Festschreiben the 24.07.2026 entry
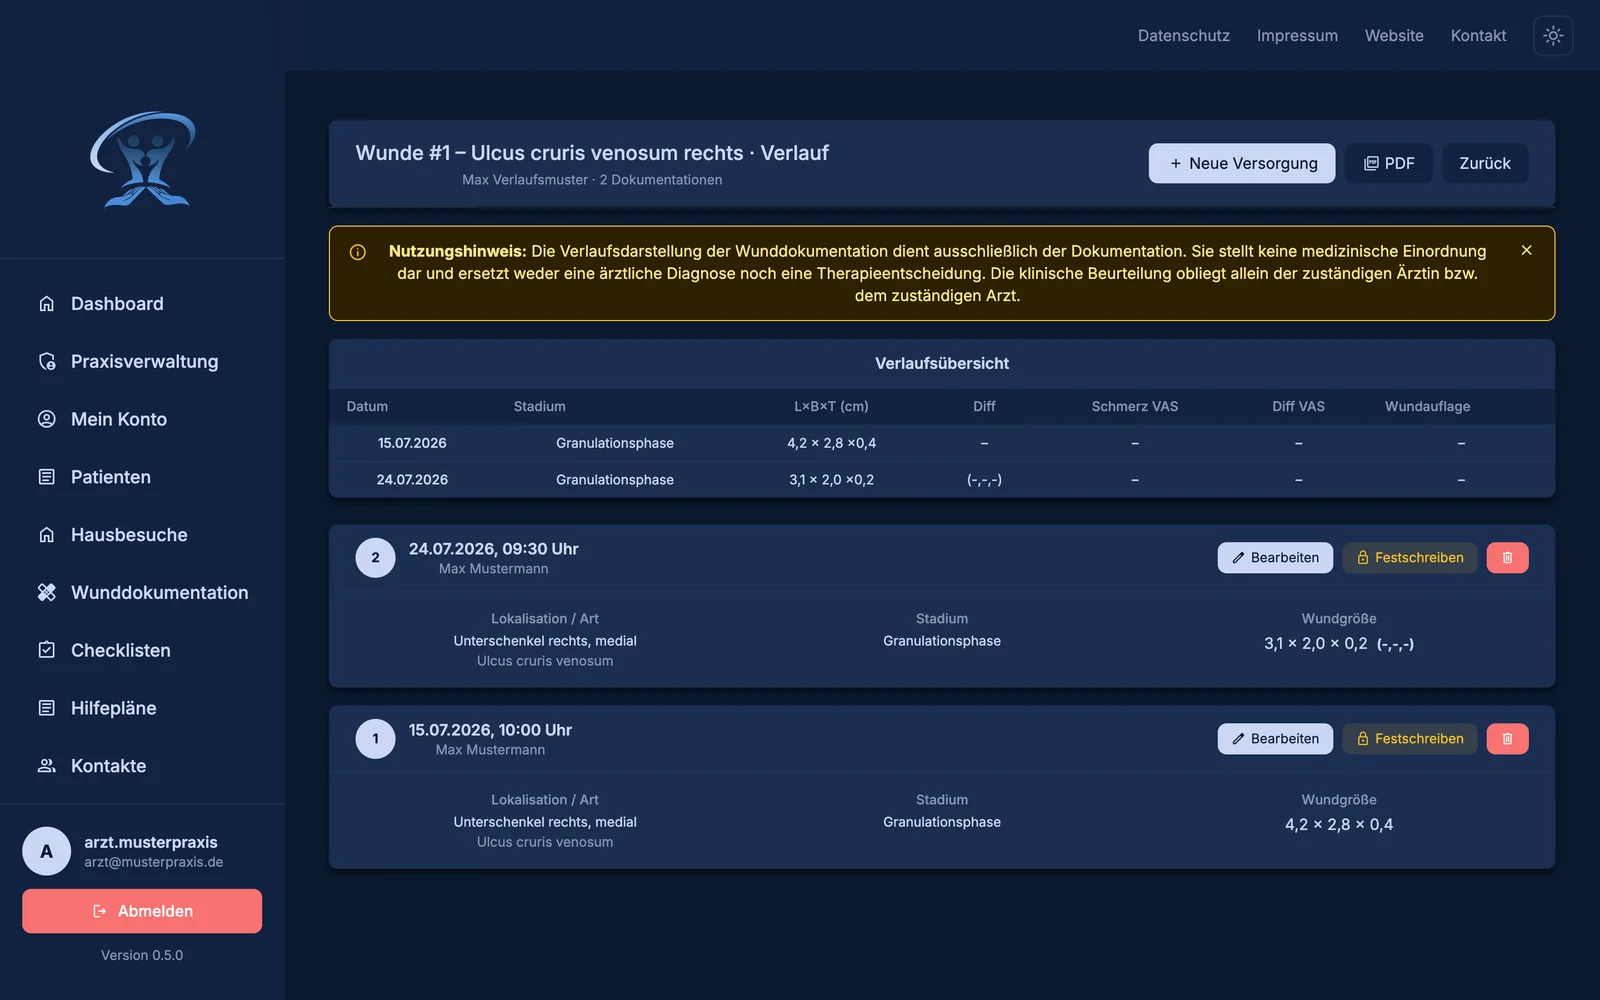Screen dimensions: 1600x1000 click(1410, 558)
